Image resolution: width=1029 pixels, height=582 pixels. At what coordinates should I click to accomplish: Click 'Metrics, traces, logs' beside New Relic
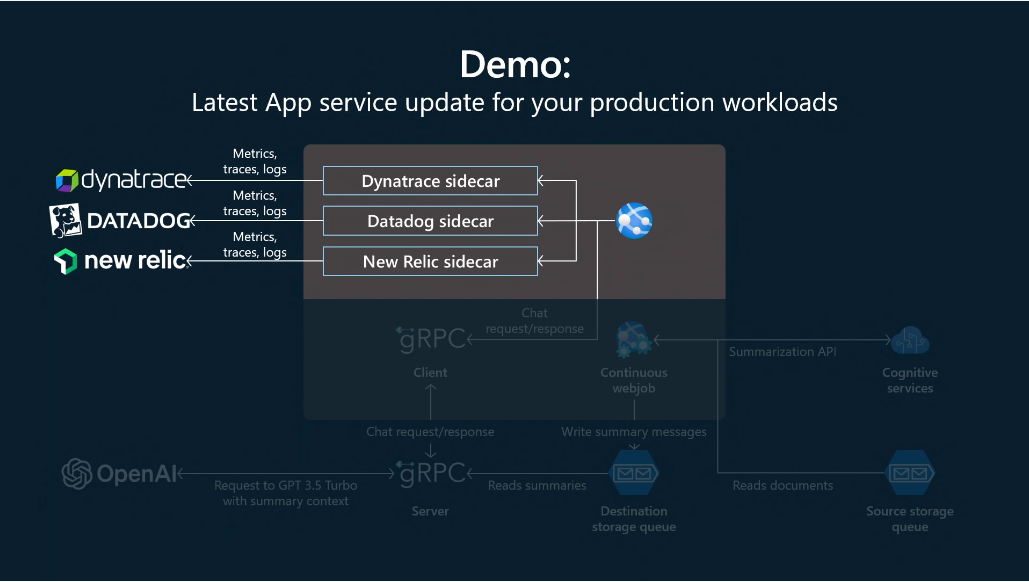coord(255,245)
